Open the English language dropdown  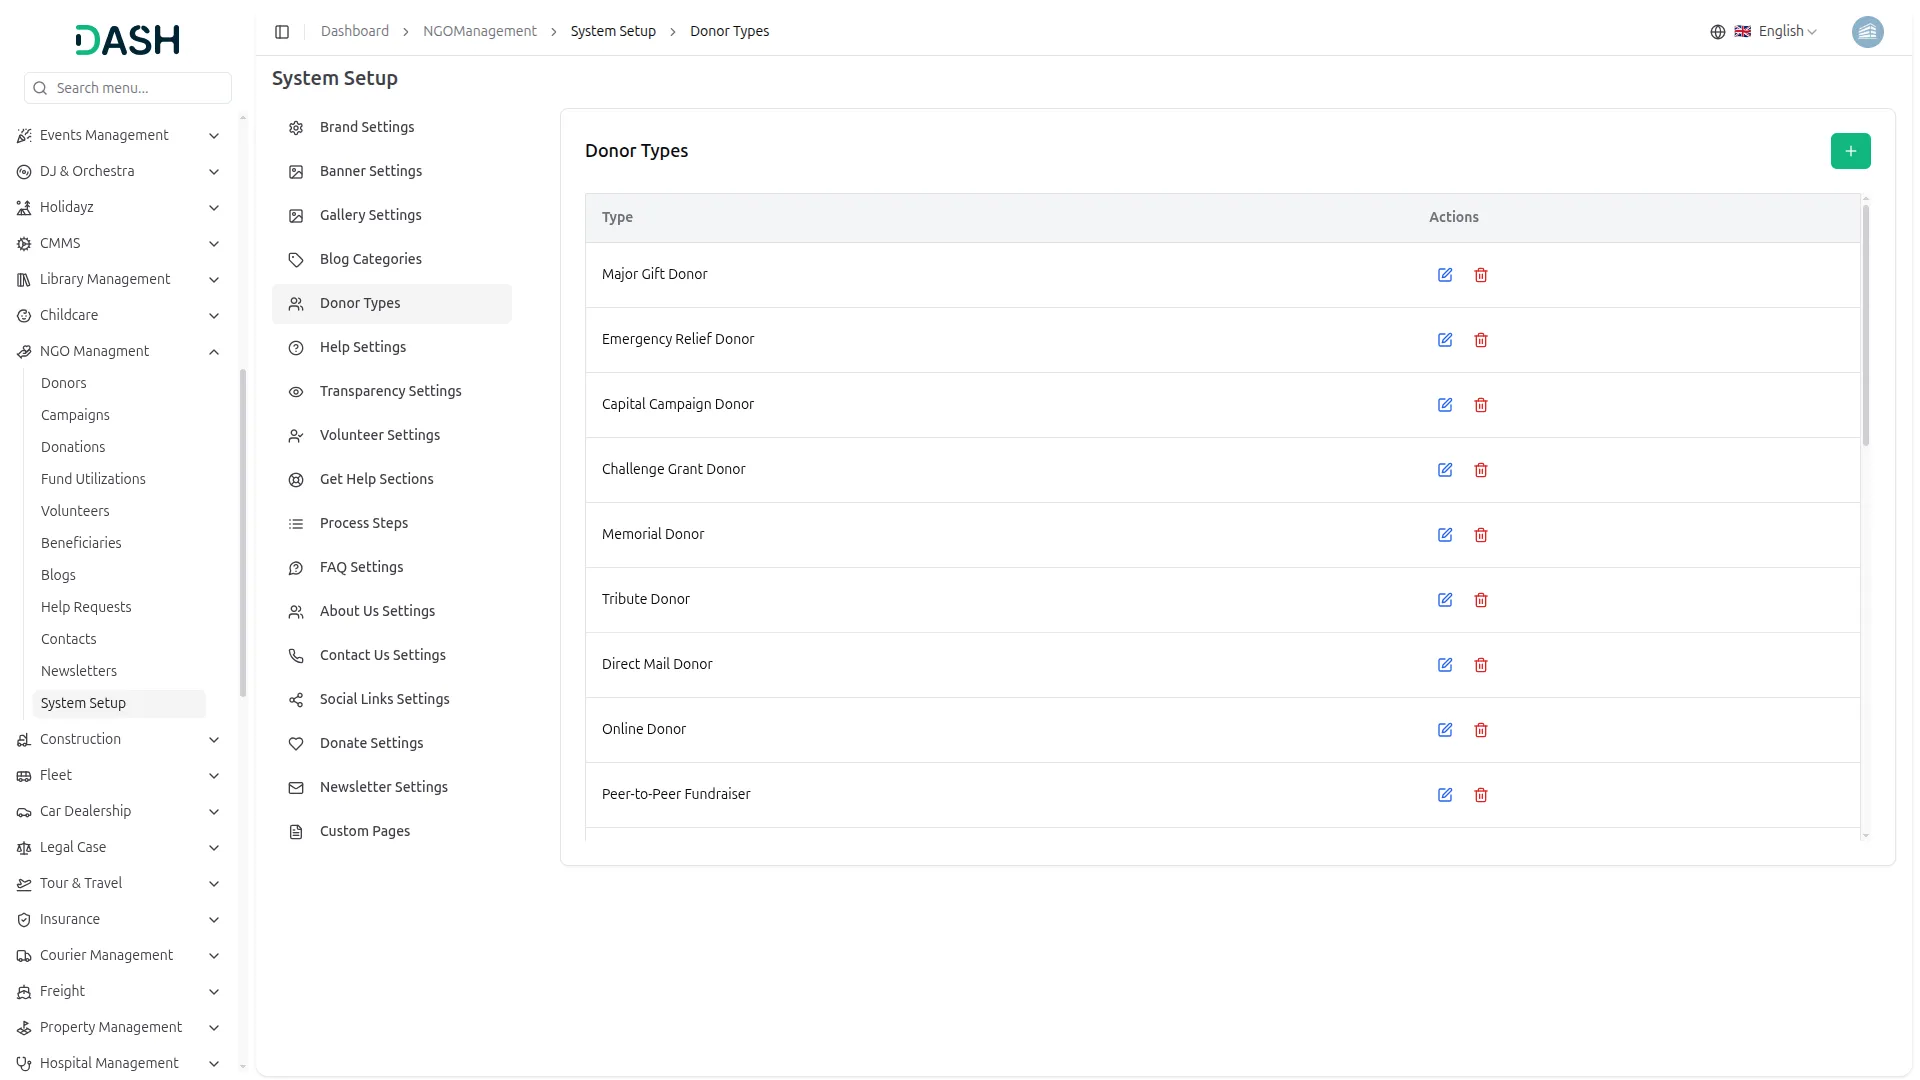[x=1776, y=32]
